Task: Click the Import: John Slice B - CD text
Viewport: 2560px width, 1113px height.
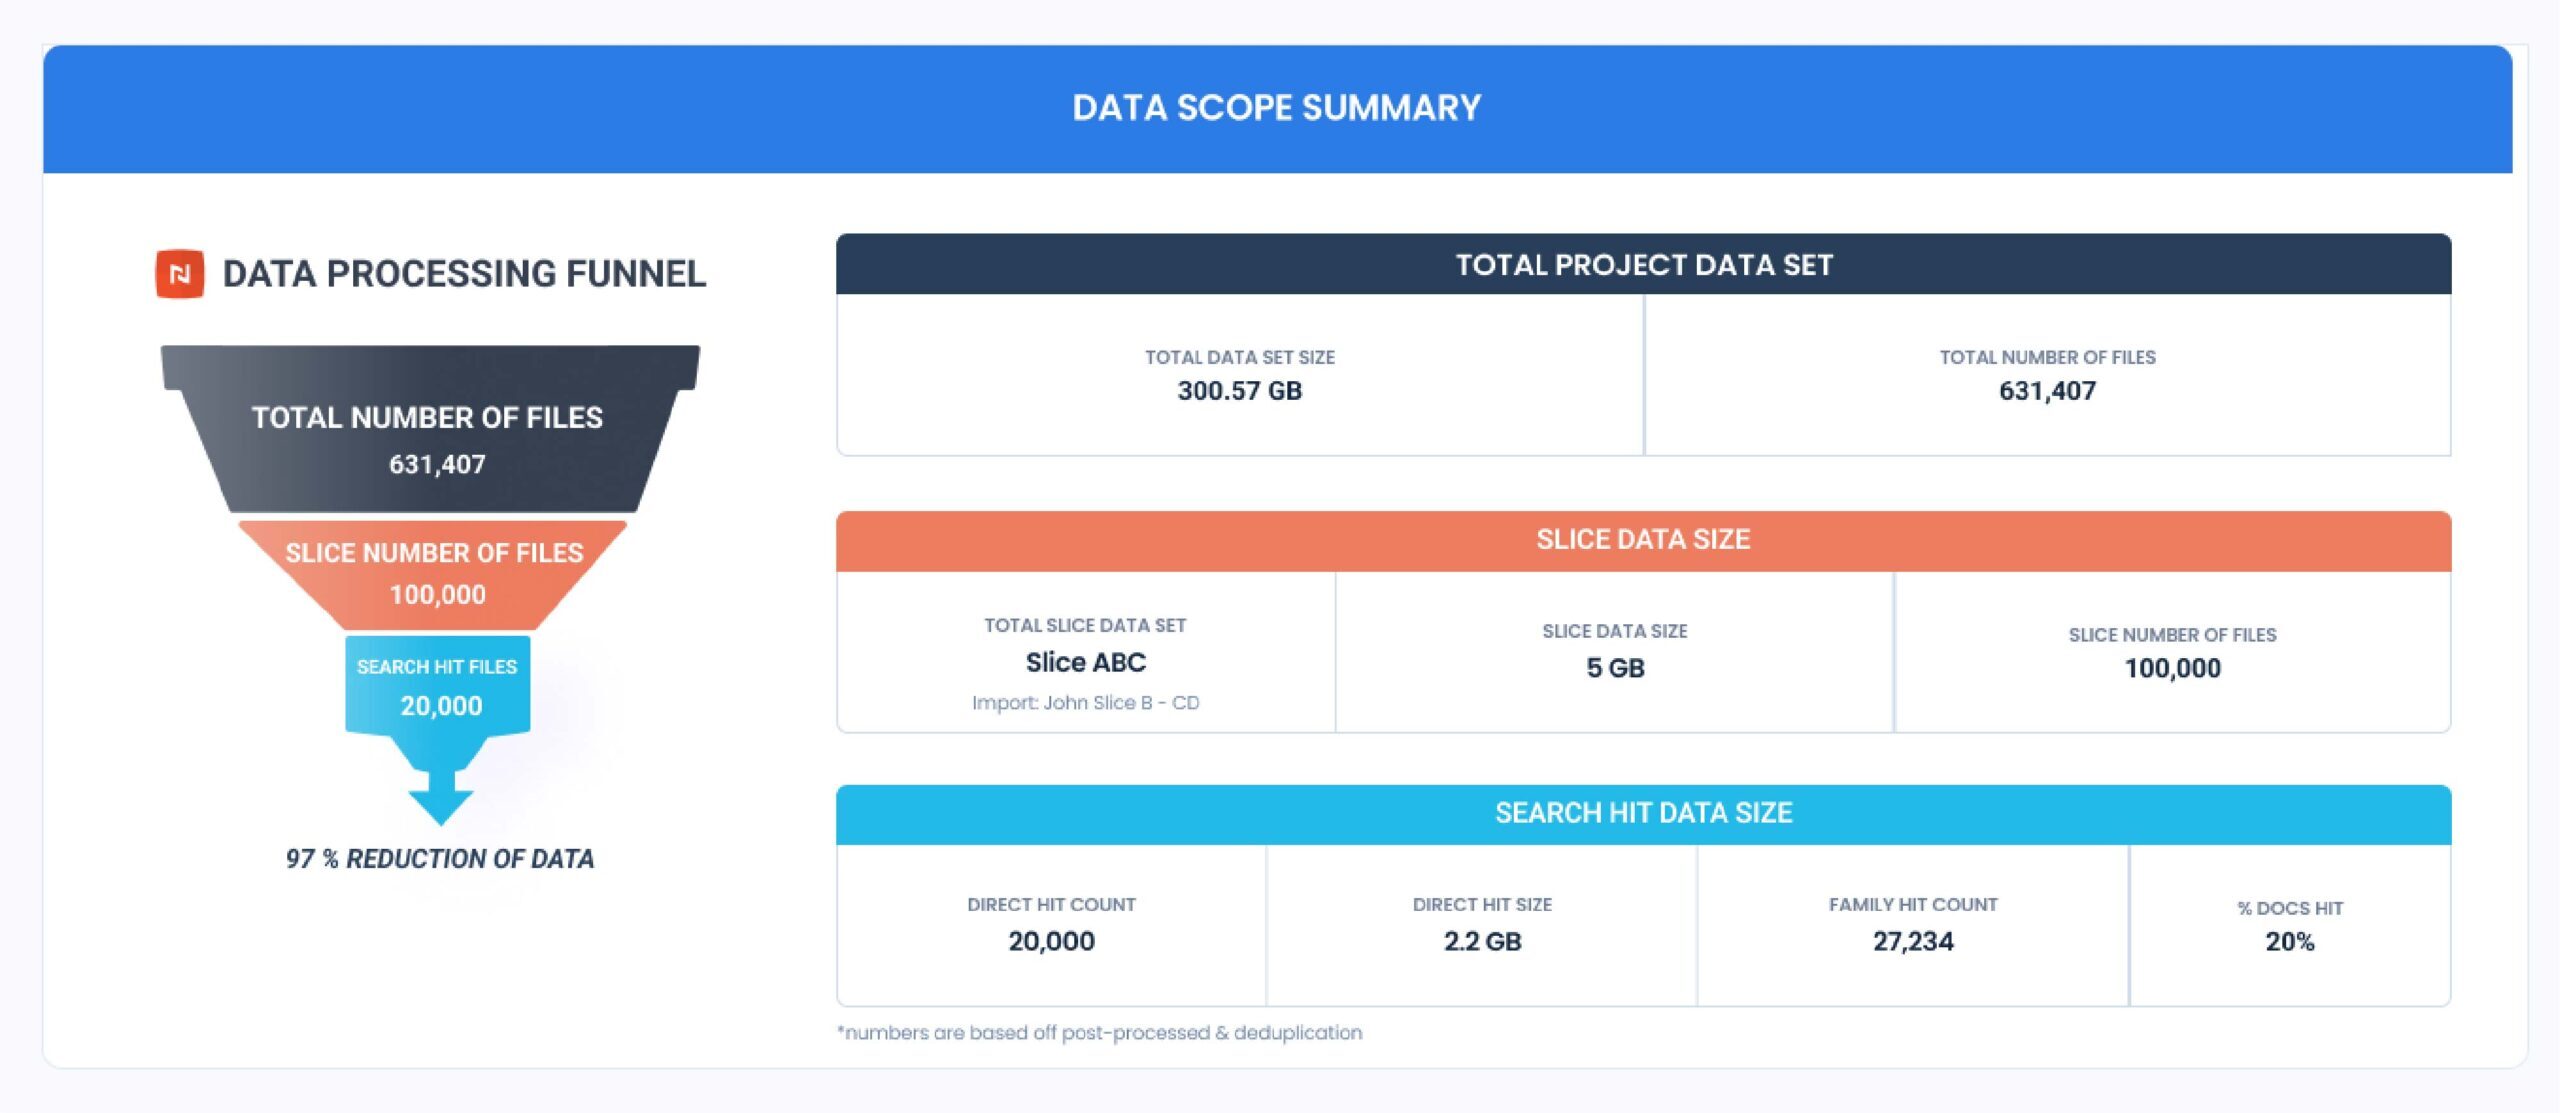Action: point(1086,703)
